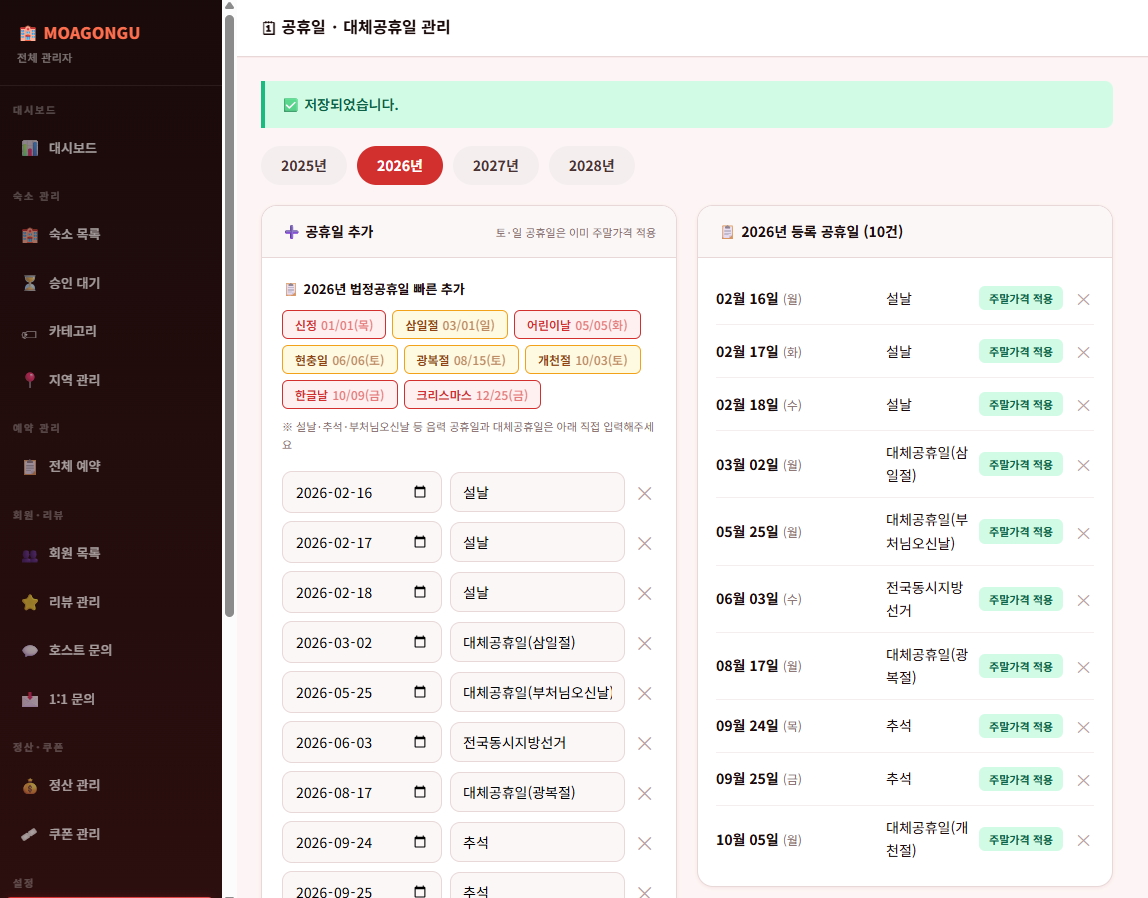The image size is (1148, 898).
Task: Quick add 어린이날 05/05 holiday
Action: [x=577, y=325]
